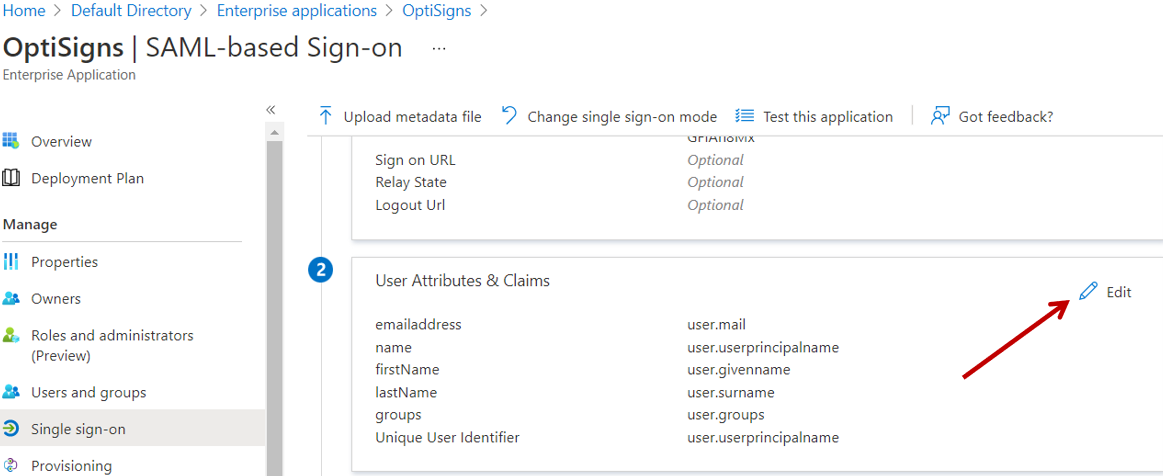This screenshot has width=1163, height=476.
Task: Click the Got feedback person icon
Action: tap(940, 116)
